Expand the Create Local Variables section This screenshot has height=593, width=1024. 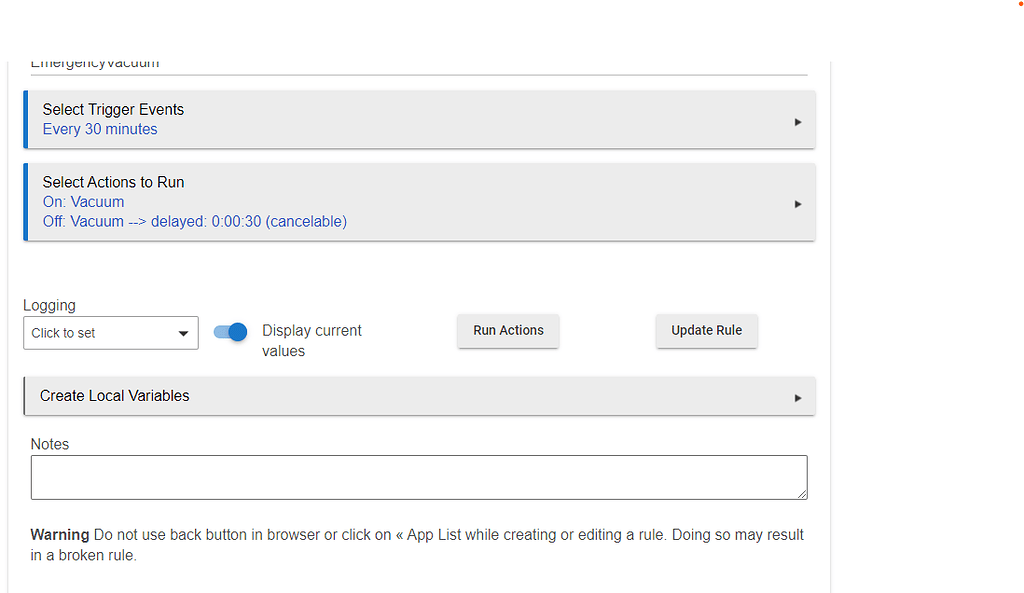coord(115,396)
